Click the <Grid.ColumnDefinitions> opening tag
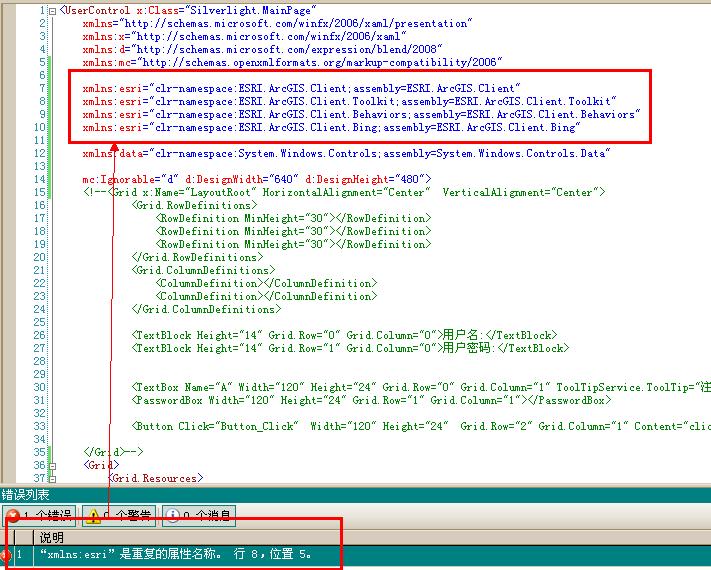This screenshot has height=570, width=711. pos(204,270)
